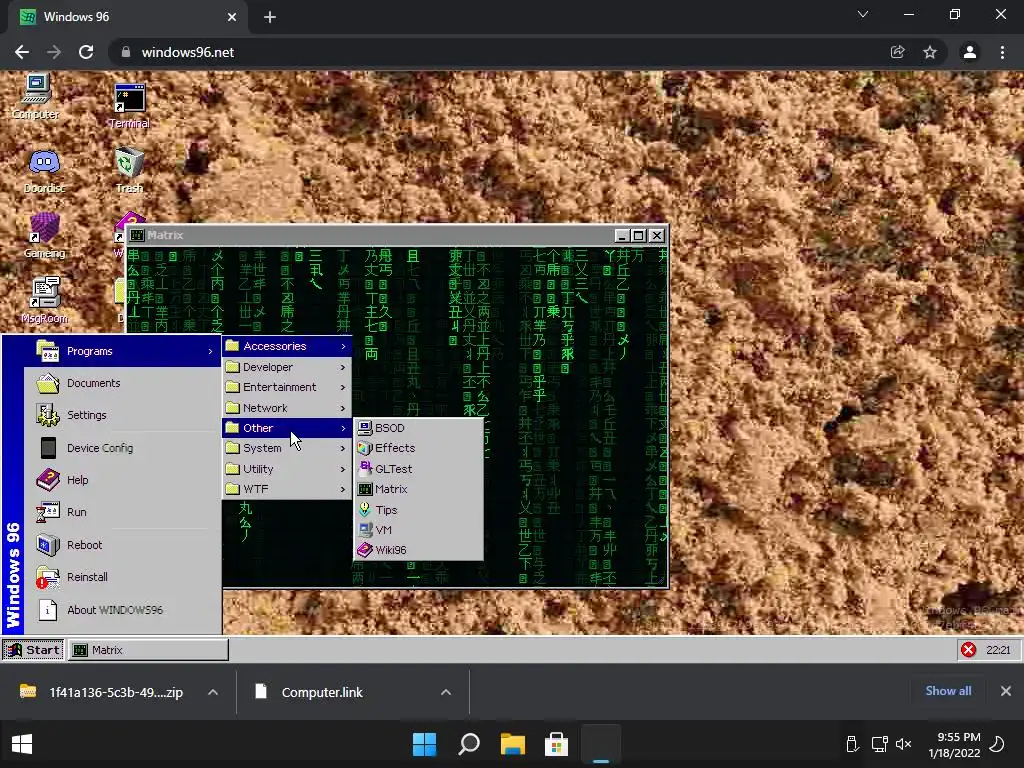Open the downloaded zip file
The image size is (1024, 768).
click(101, 692)
